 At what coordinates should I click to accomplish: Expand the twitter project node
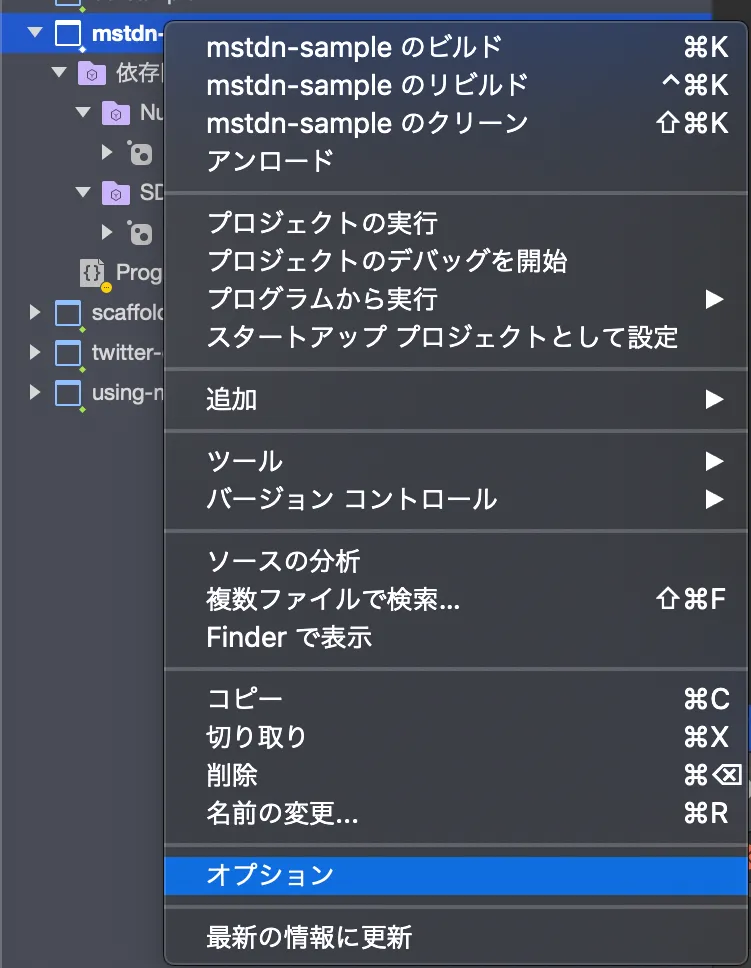coord(35,352)
